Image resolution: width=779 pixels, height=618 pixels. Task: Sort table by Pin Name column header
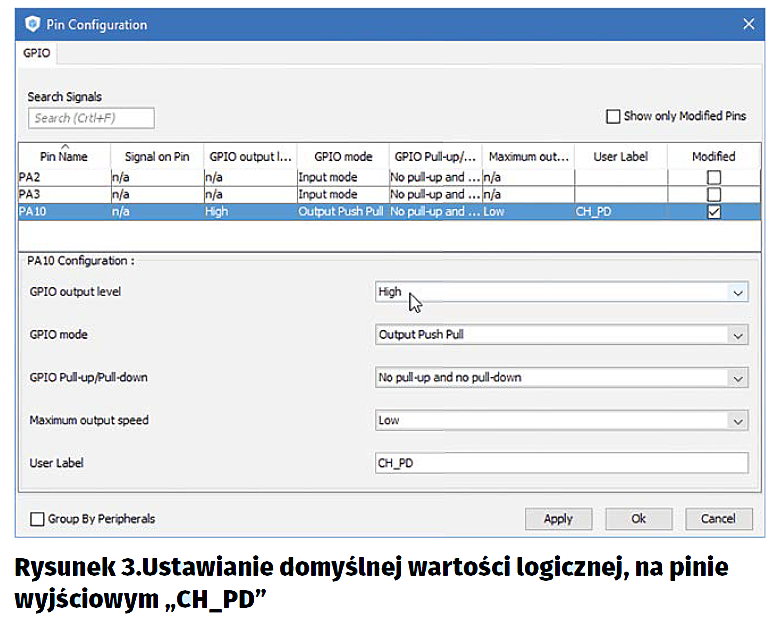63,156
